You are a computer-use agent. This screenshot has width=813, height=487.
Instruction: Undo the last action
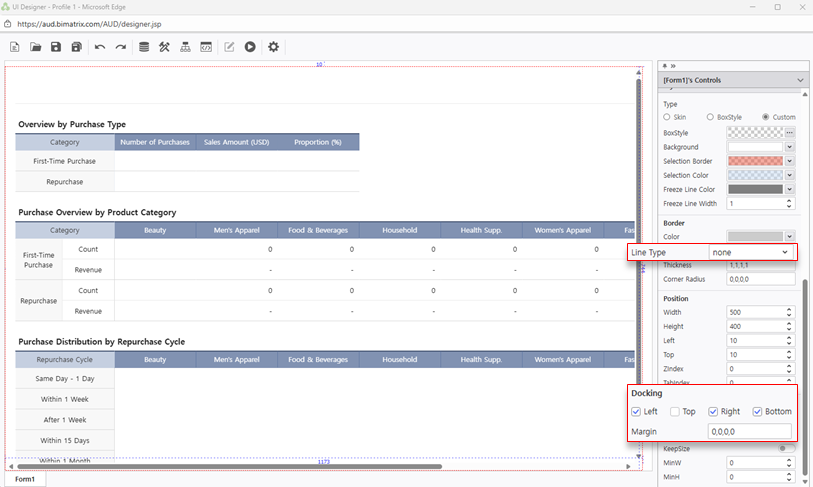tap(100, 47)
